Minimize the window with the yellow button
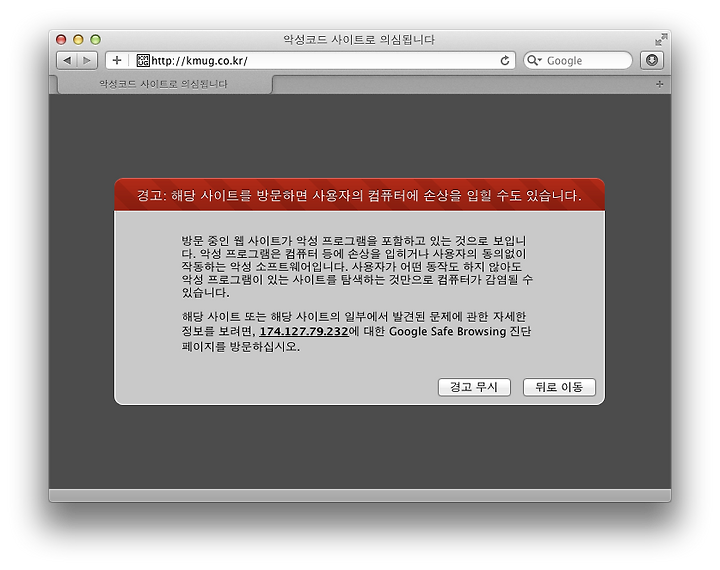This screenshot has height=570, width=720. pyautogui.click(x=79, y=40)
